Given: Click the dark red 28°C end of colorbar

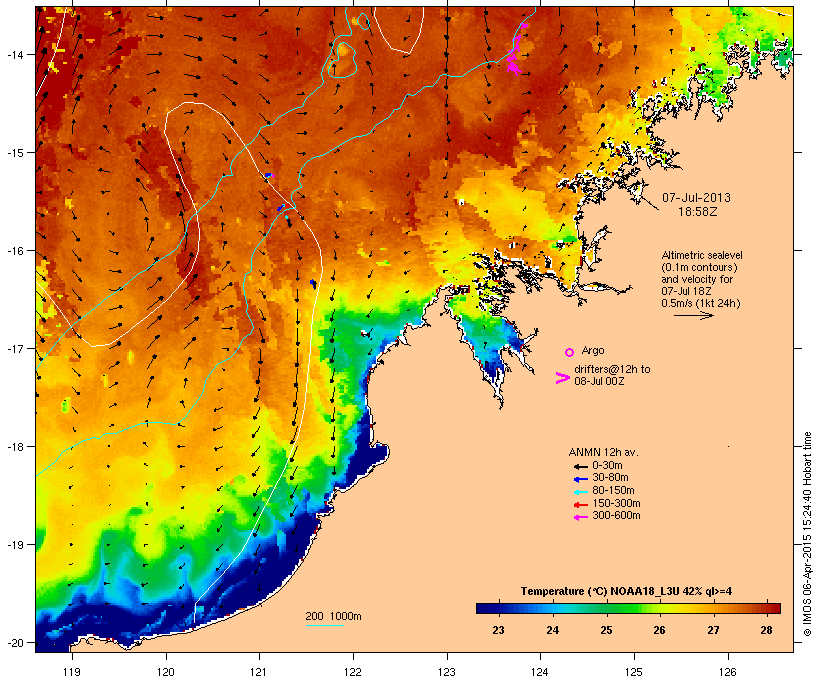Looking at the screenshot, I should [776, 608].
